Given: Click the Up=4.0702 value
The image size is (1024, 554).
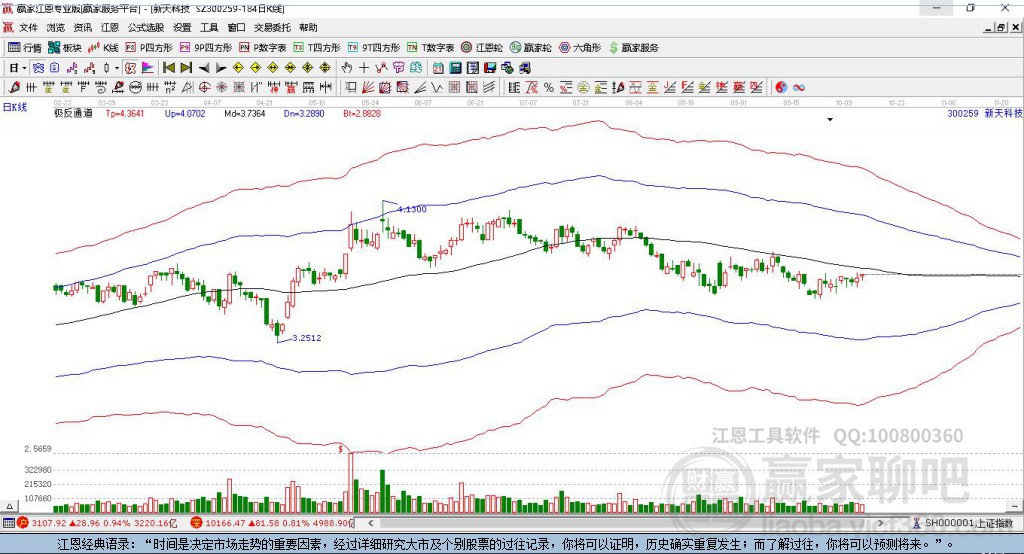Looking at the screenshot, I should pos(185,113).
